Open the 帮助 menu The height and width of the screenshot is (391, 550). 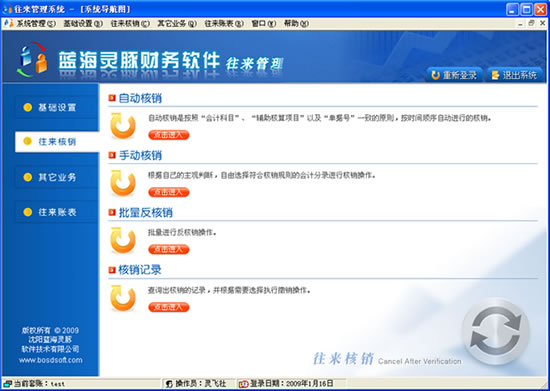click(x=296, y=24)
